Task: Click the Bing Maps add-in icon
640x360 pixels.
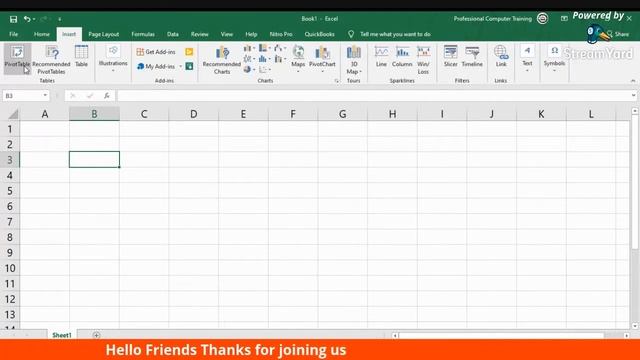Action: click(x=189, y=52)
